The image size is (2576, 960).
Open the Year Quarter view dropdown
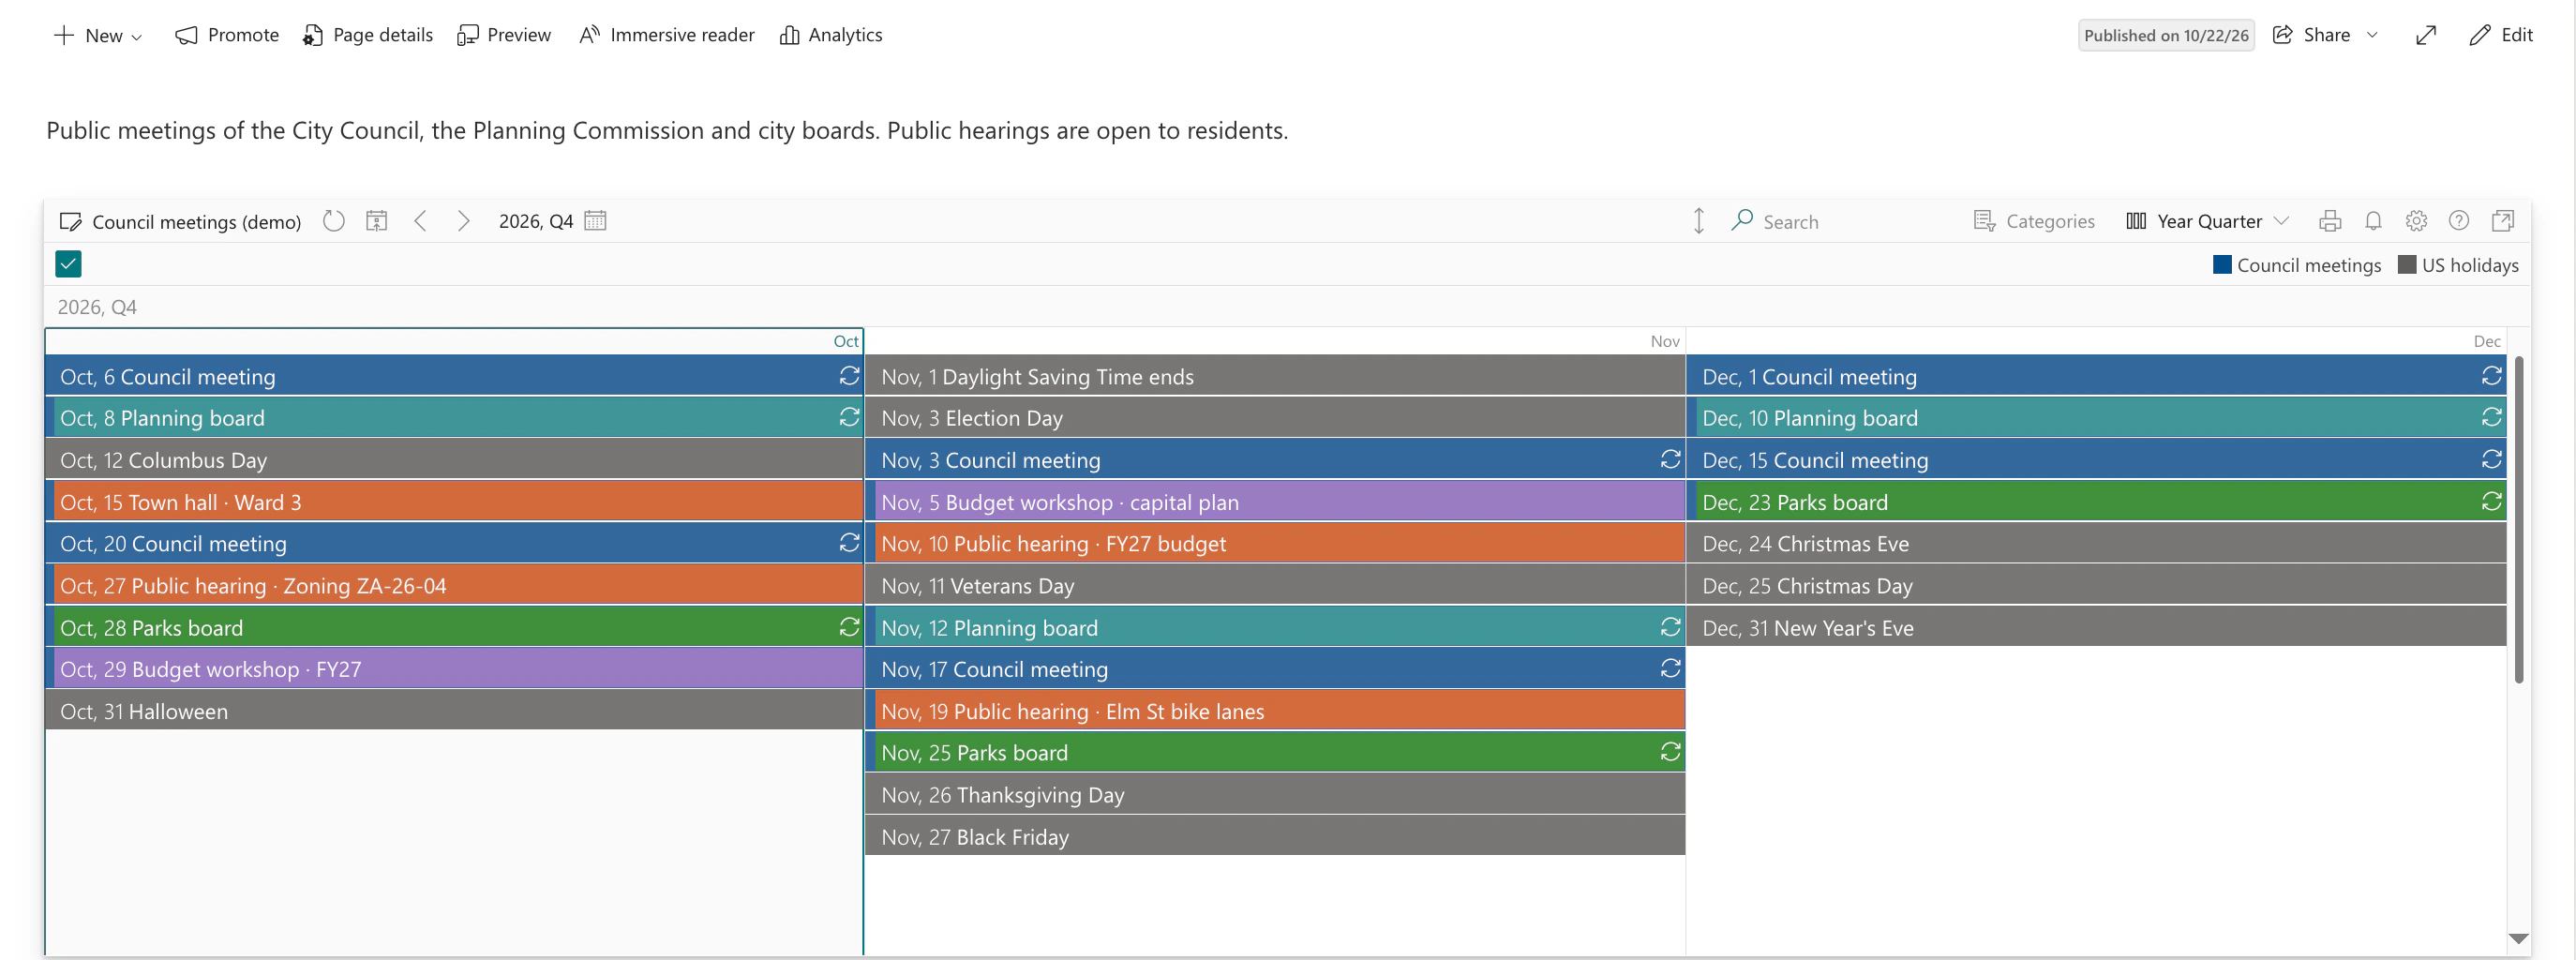pos(2207,221)
